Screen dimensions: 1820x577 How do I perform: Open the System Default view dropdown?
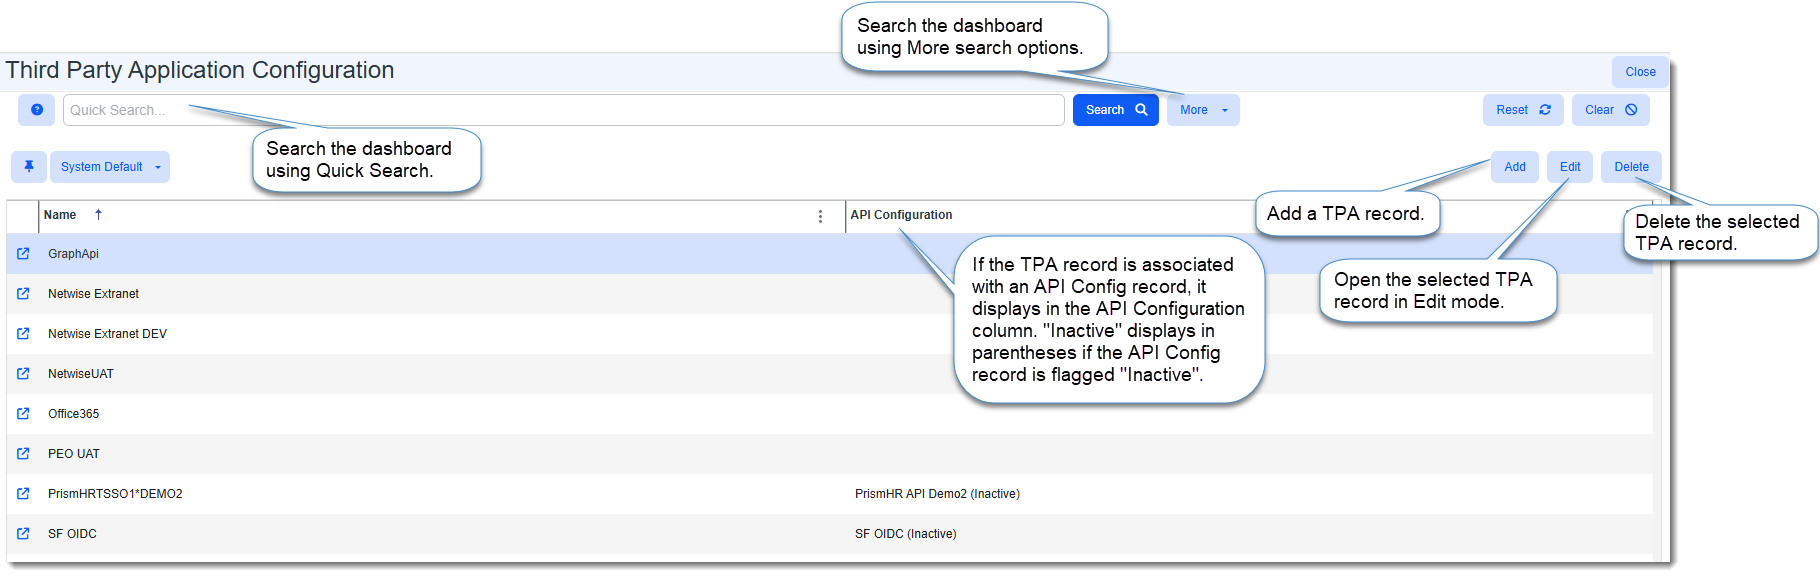point(110,167)
